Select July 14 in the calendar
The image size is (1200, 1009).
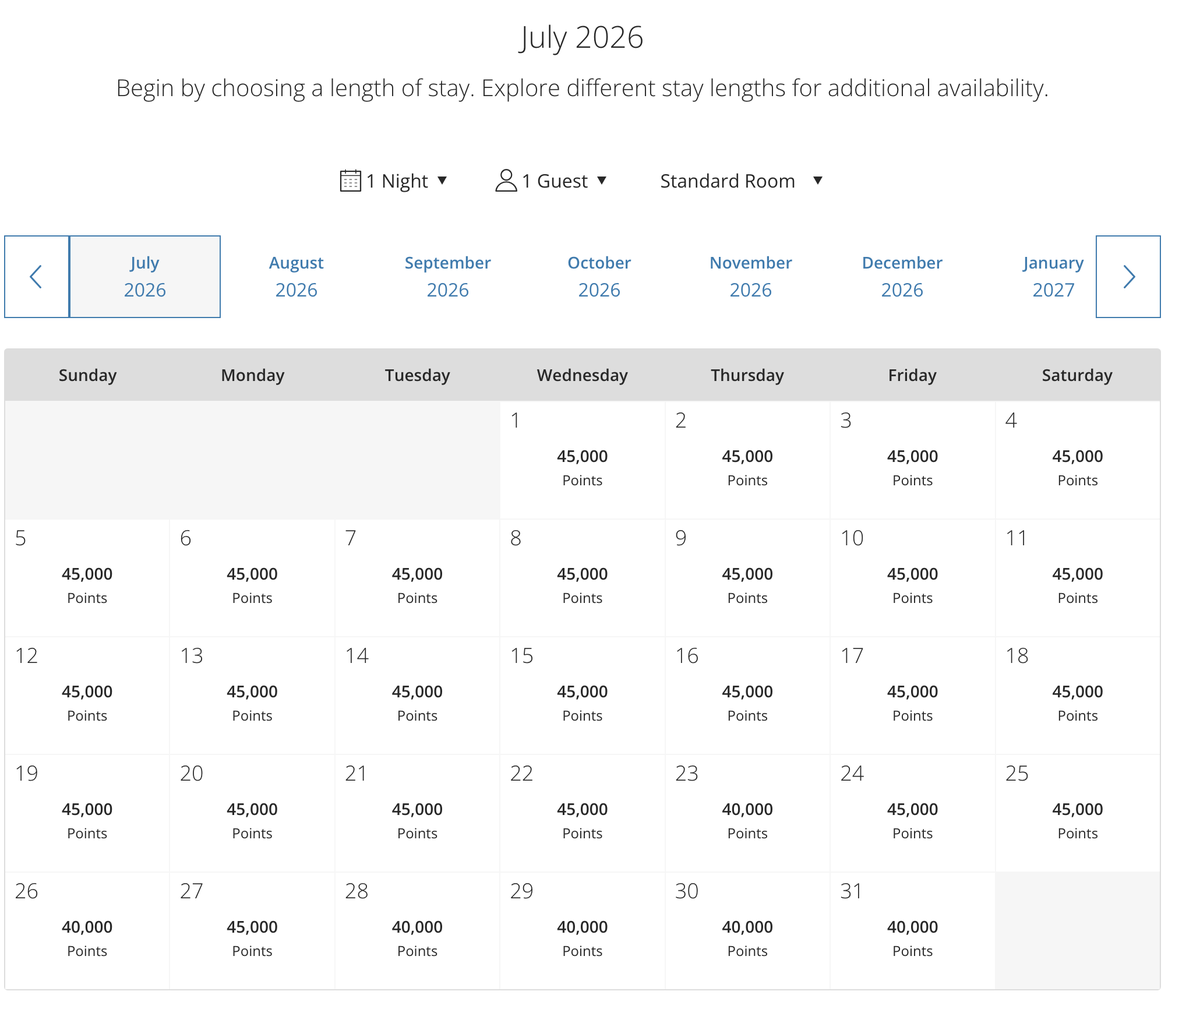click(417, 695)
